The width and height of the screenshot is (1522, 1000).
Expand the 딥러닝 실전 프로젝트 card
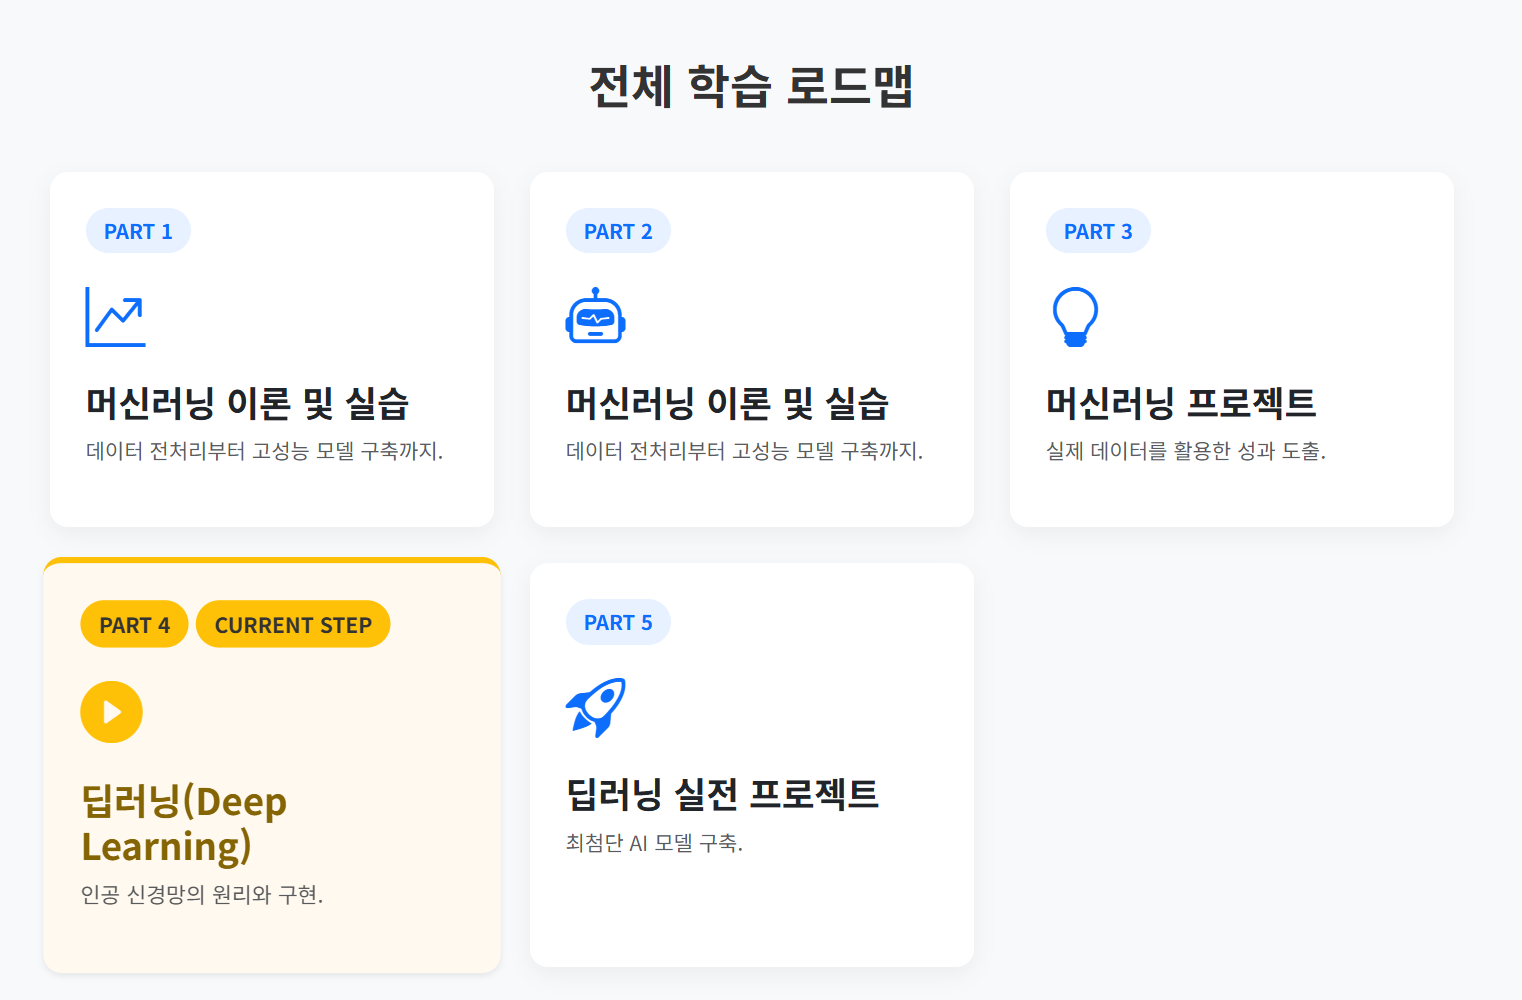(751, 765)
